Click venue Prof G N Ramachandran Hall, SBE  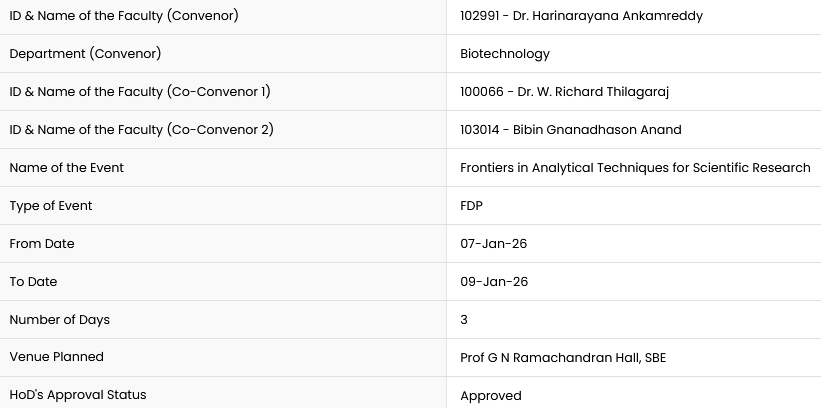point(563,358)
